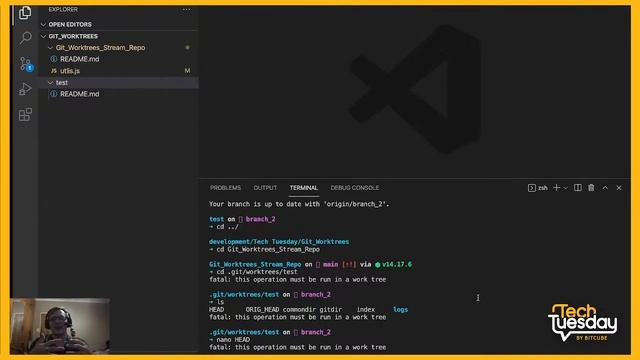Switch to the Debug Console tab
Viewport: 640px width, 360px height.
(355, 188)
